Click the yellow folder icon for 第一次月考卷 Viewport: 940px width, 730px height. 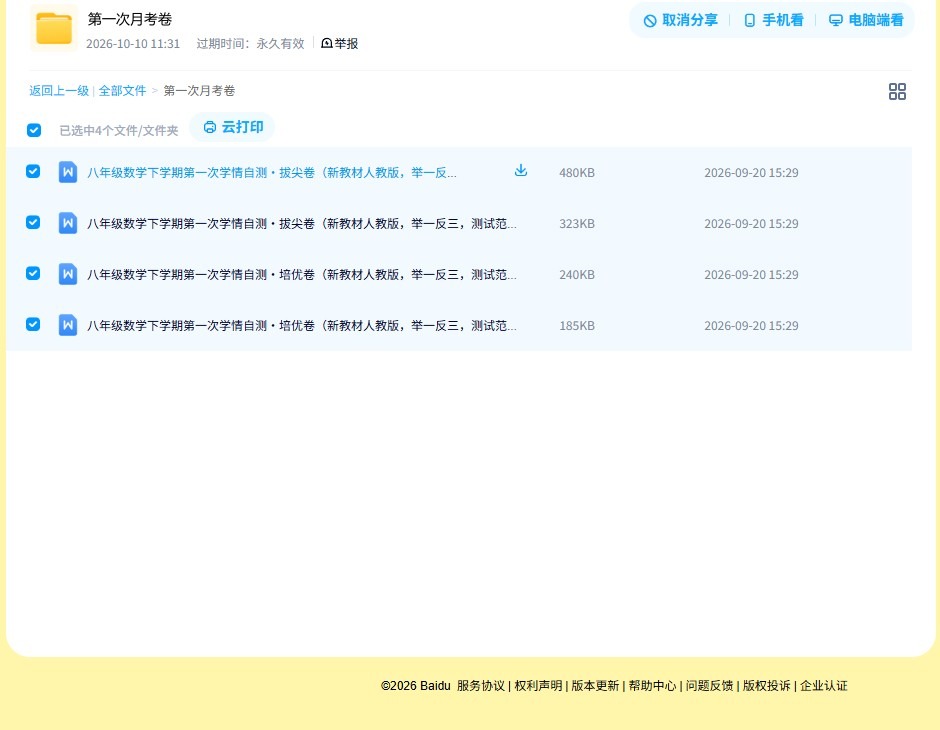54,28
